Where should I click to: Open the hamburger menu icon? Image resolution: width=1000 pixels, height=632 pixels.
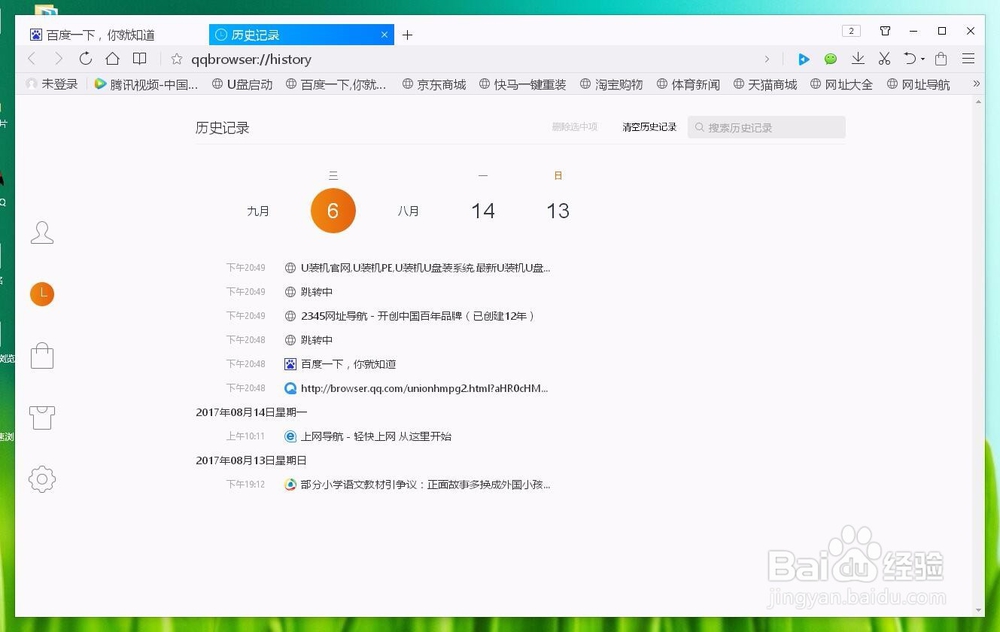point(968,59)
